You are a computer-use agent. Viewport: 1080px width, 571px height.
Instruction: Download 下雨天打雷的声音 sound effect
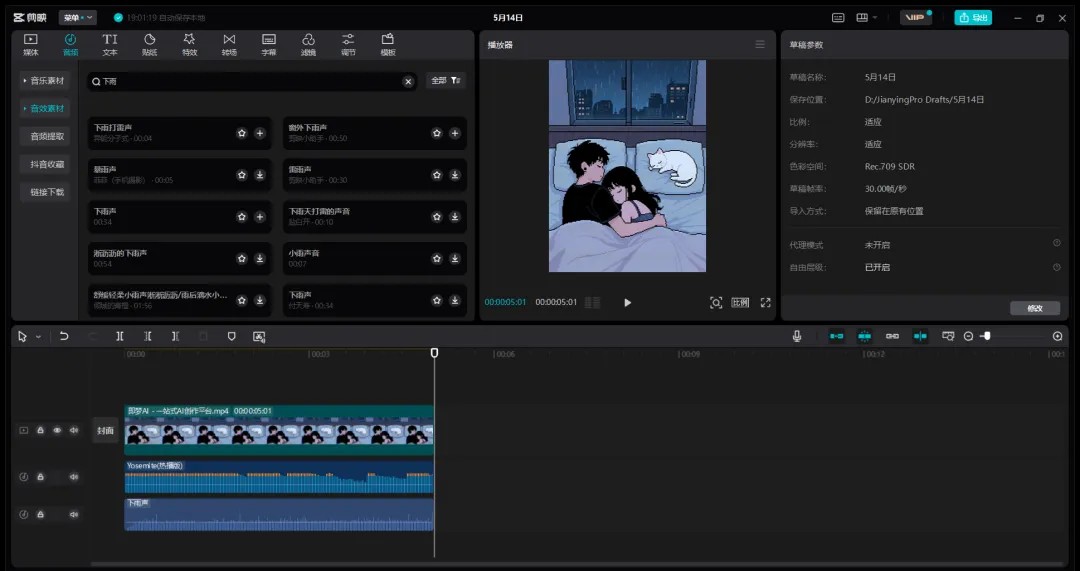[x=455, y=216]
